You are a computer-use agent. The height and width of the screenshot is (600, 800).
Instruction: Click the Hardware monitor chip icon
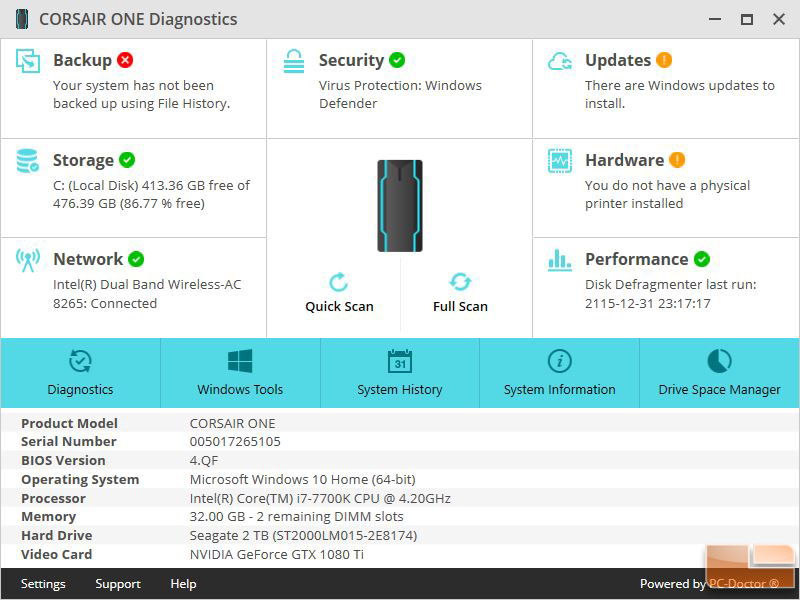click(560, 161)
